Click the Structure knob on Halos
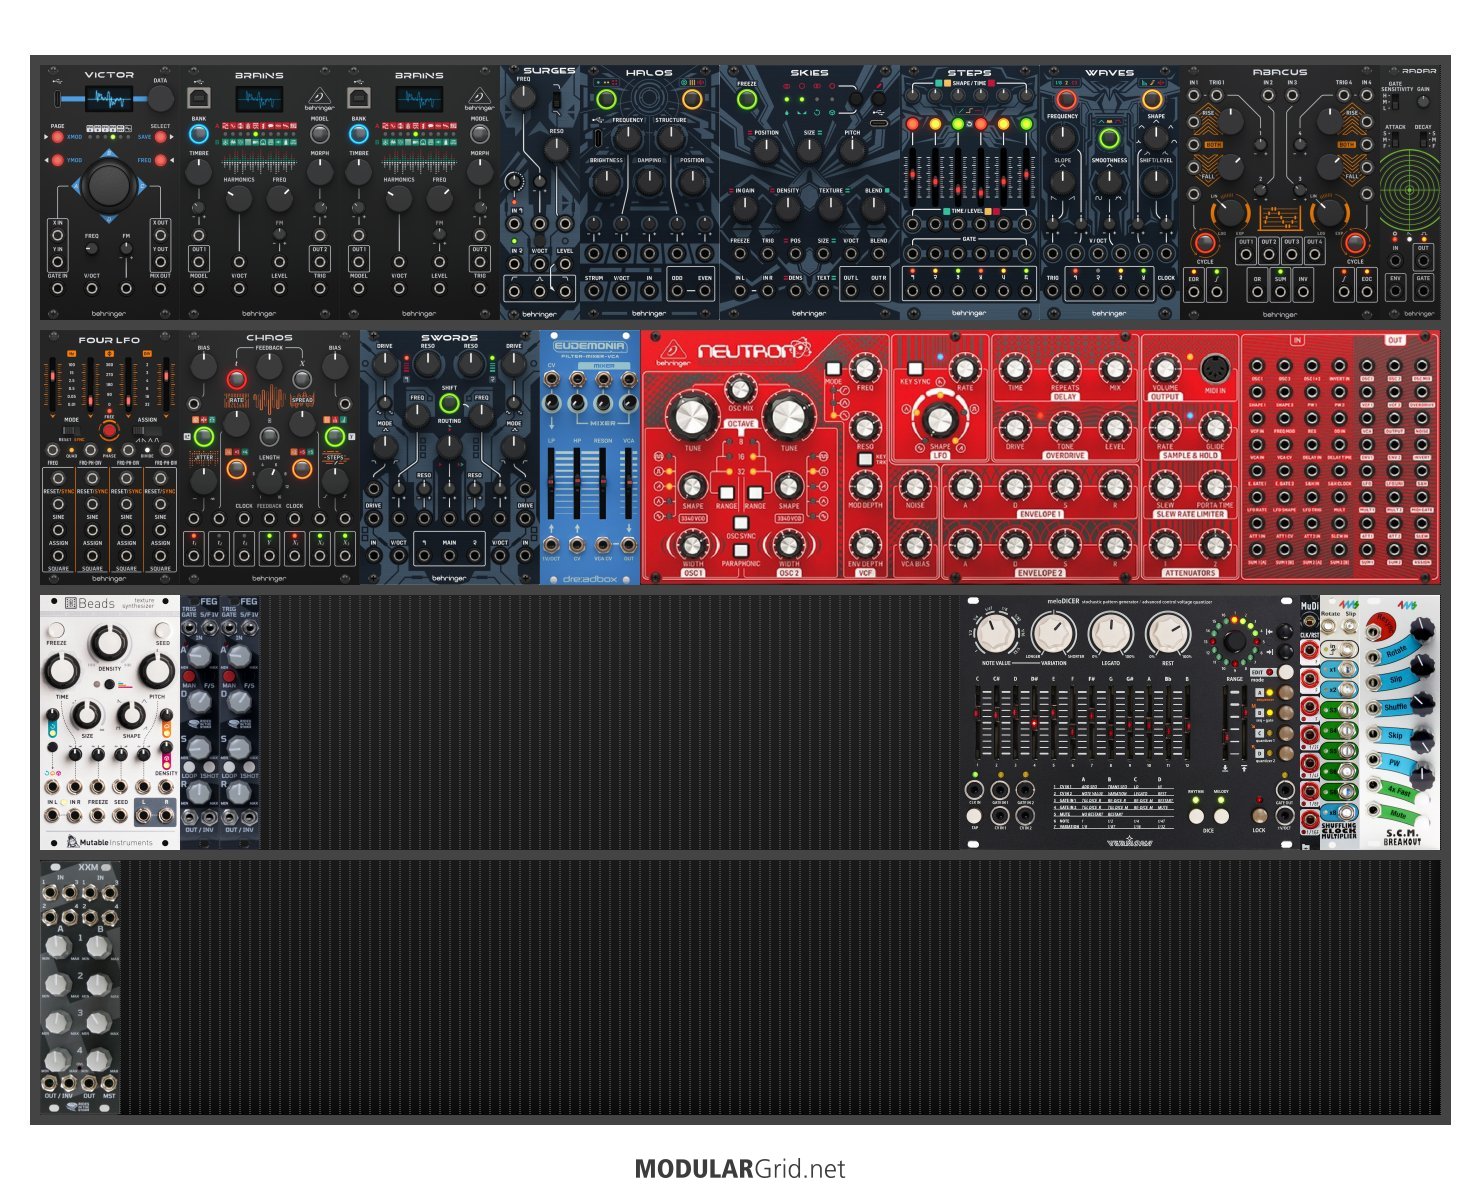The width and height of the screenshot is (1481, 1190). (670, 139)
